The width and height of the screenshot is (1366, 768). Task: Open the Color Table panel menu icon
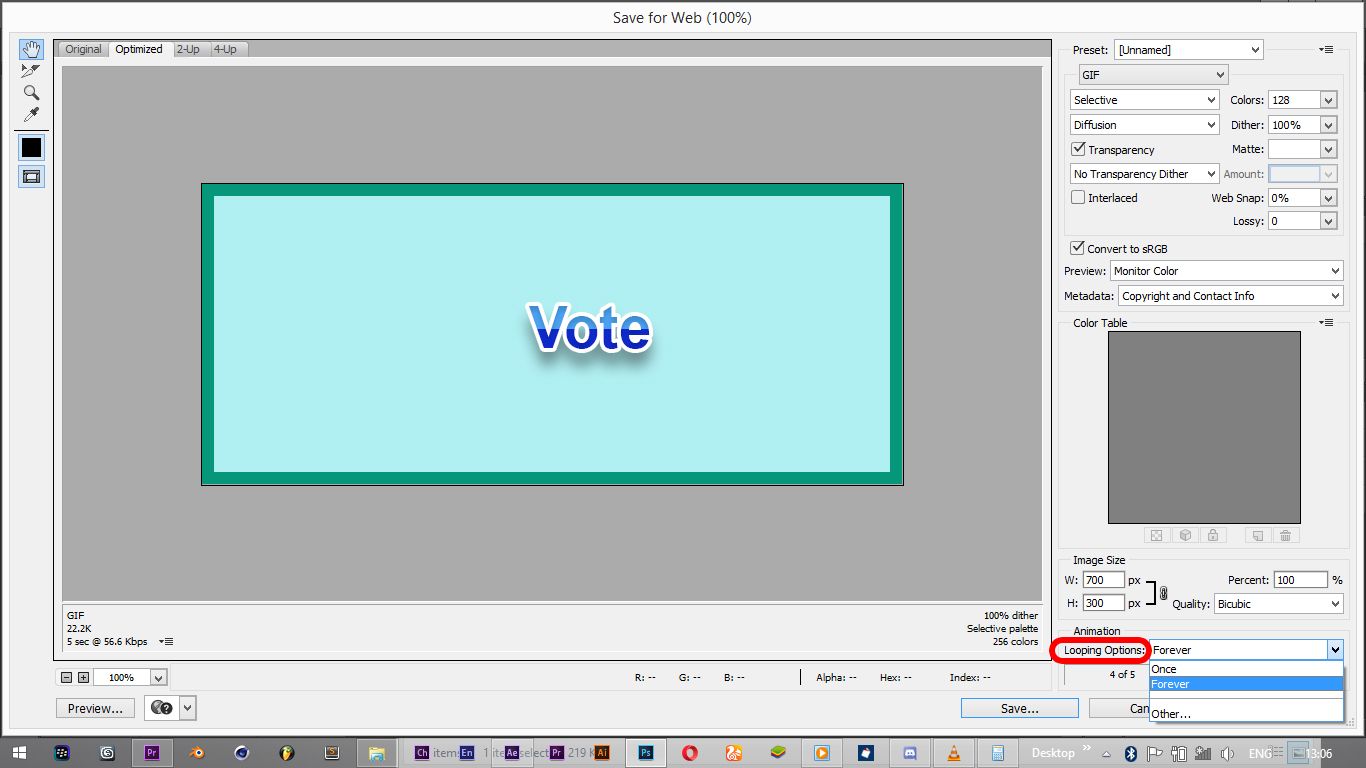tap(1326, 322)
